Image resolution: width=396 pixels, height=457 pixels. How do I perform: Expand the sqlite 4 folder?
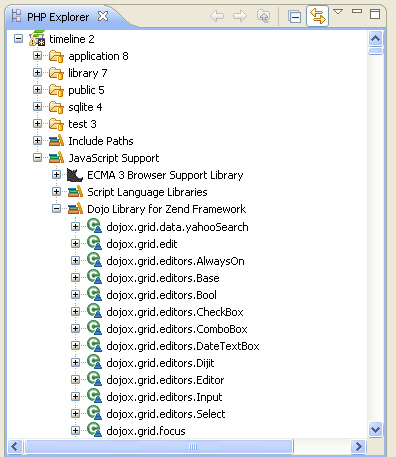click(37, 107)
